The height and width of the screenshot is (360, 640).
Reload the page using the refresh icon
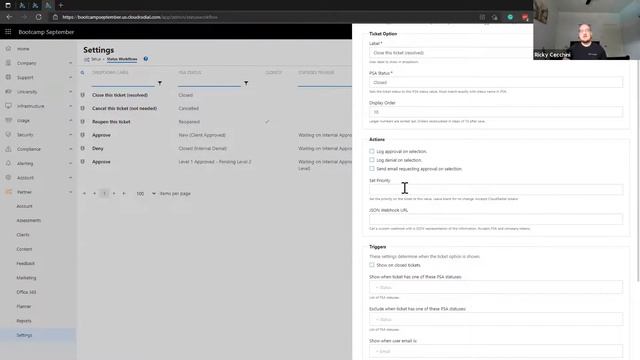38,17
